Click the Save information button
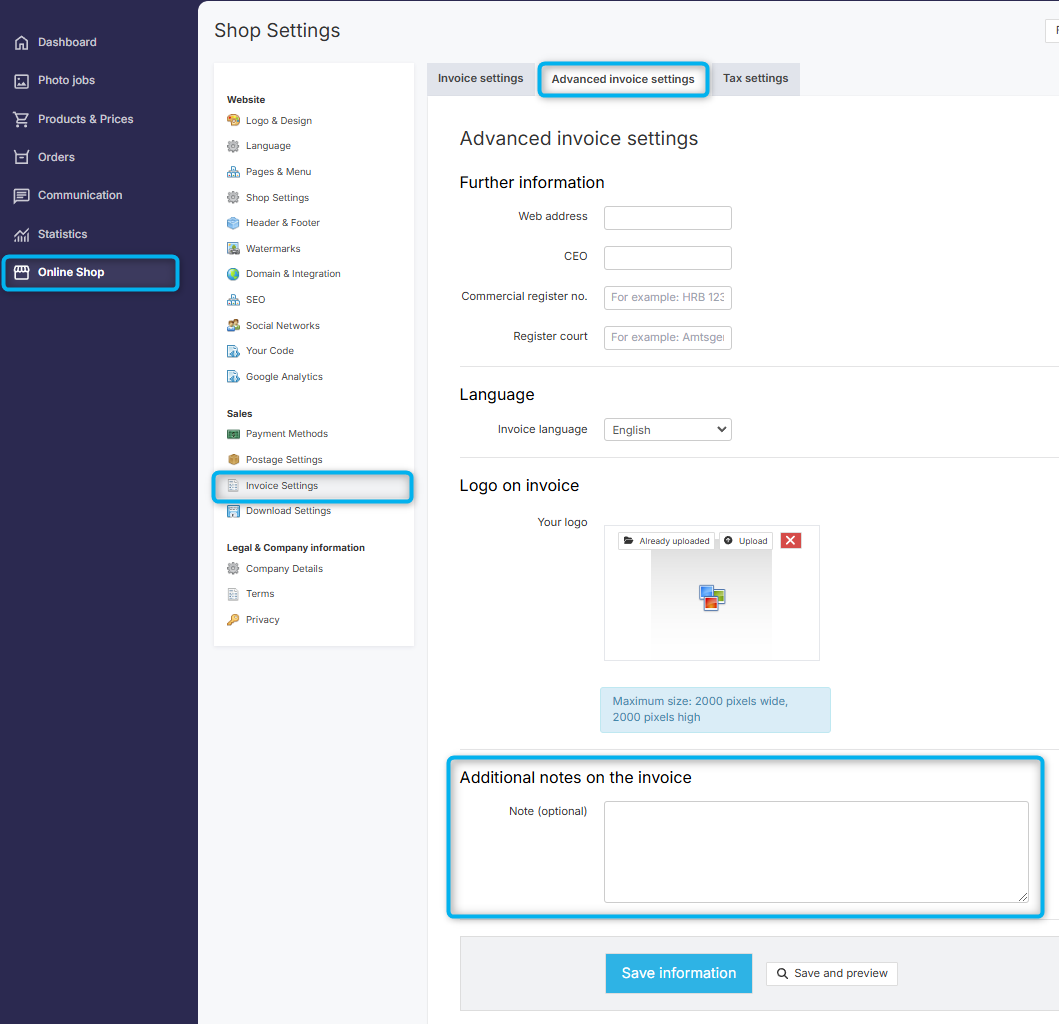This screenshot has height=1024, width=1059. point(679,973)
